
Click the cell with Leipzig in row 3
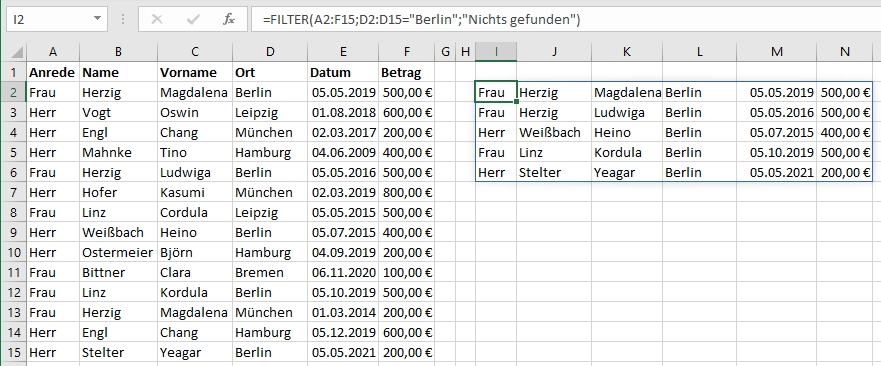270,112
